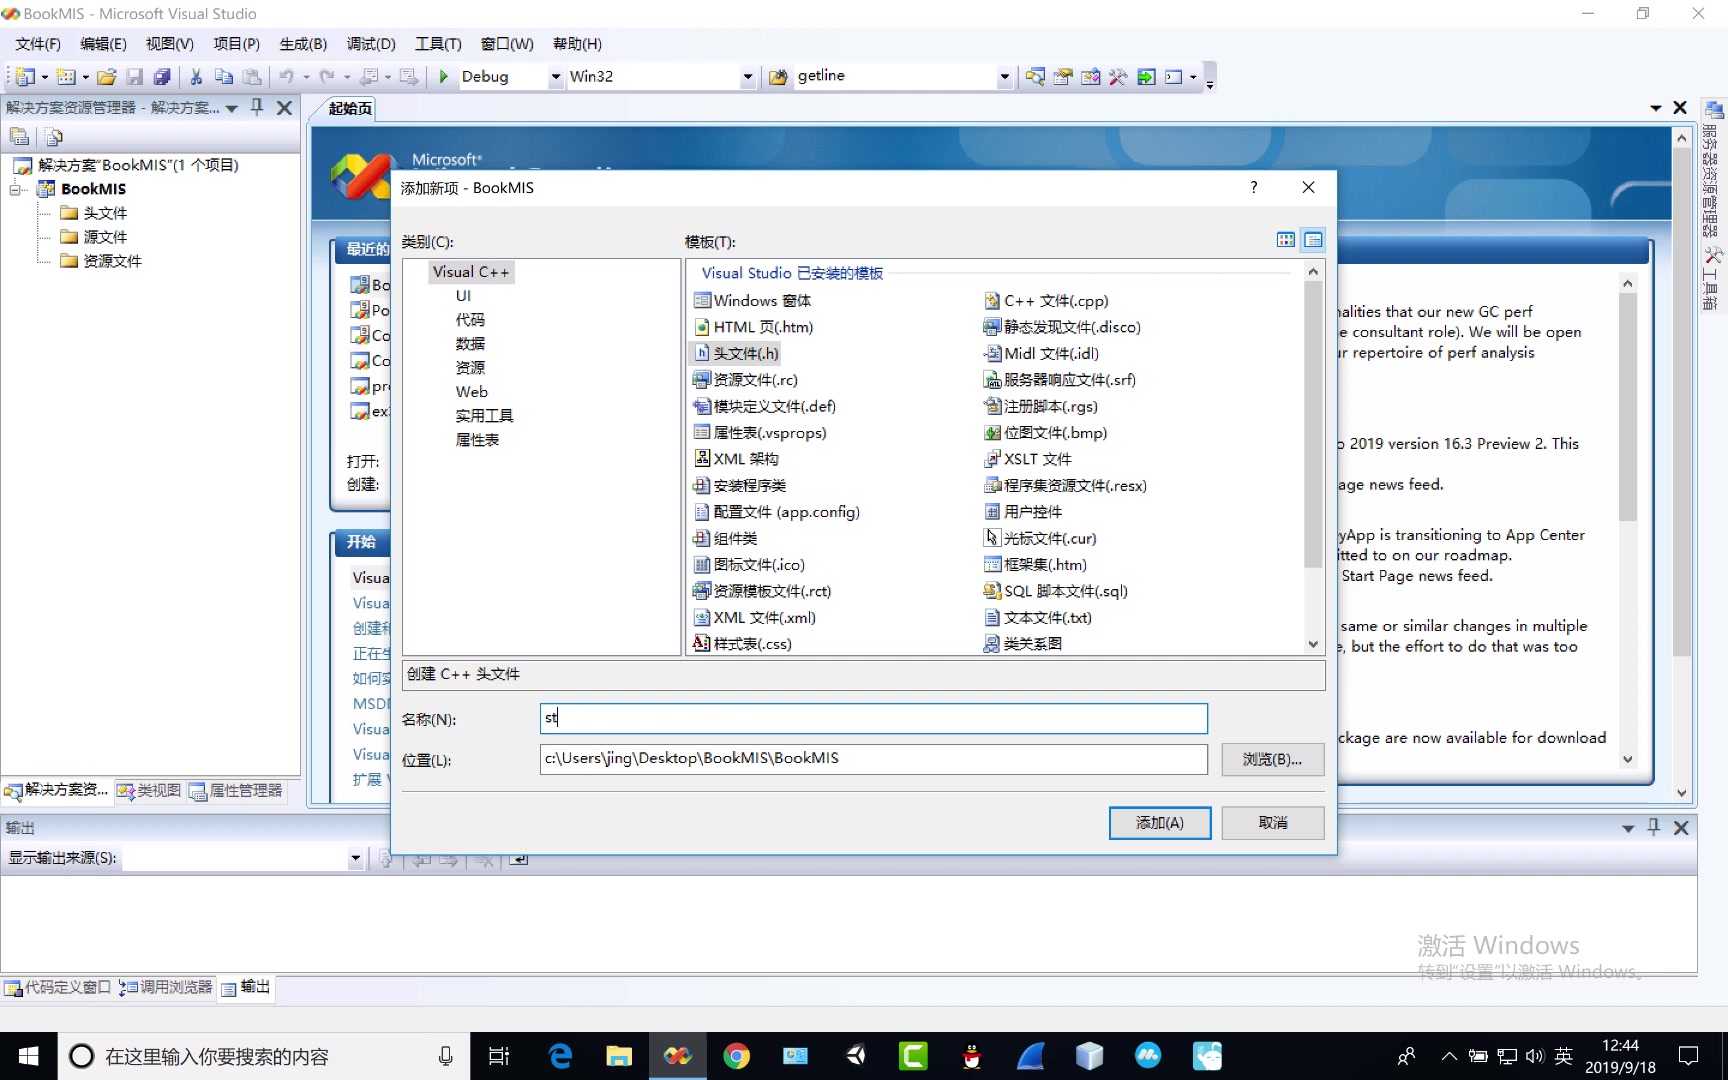Select the 资源文件(.rc) template
Image resolution: width=1728 pixels, height=1080 pixels.
pyautogui.click(x=746, y=380)
